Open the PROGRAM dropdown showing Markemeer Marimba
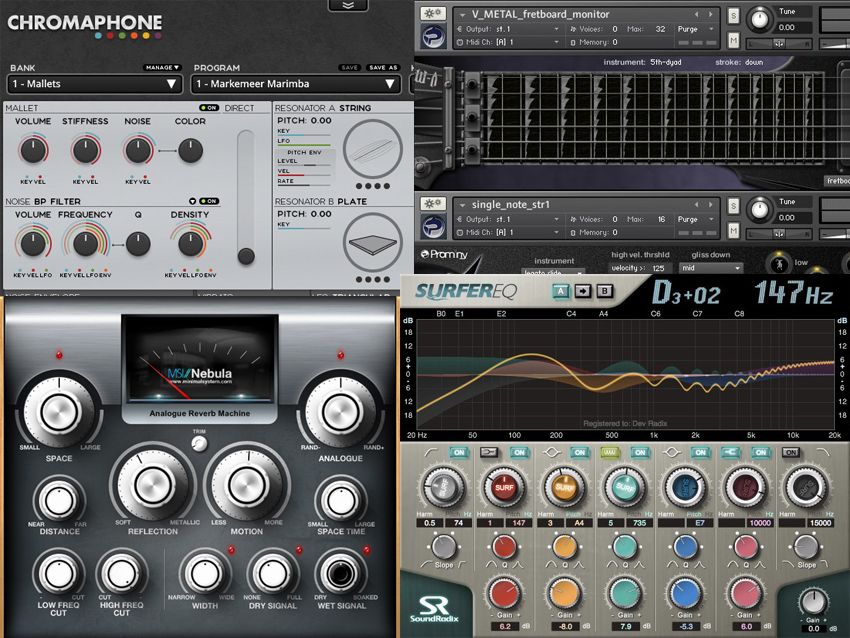This screenshot has height=638, width=850. tap(296, 84)
